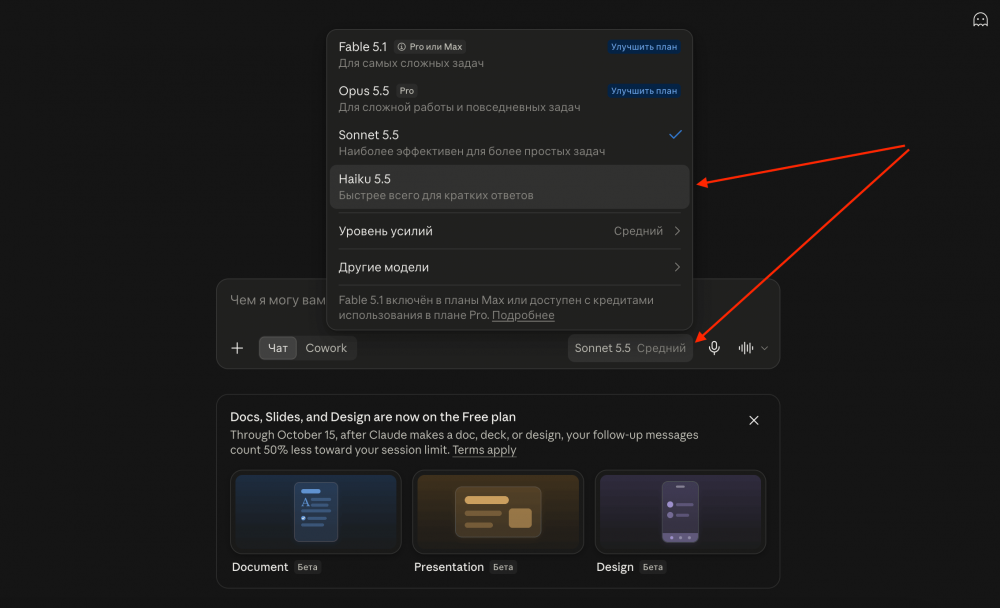Switch to Чат mode
Screen dimensions: 1000x608
point(277,348)
